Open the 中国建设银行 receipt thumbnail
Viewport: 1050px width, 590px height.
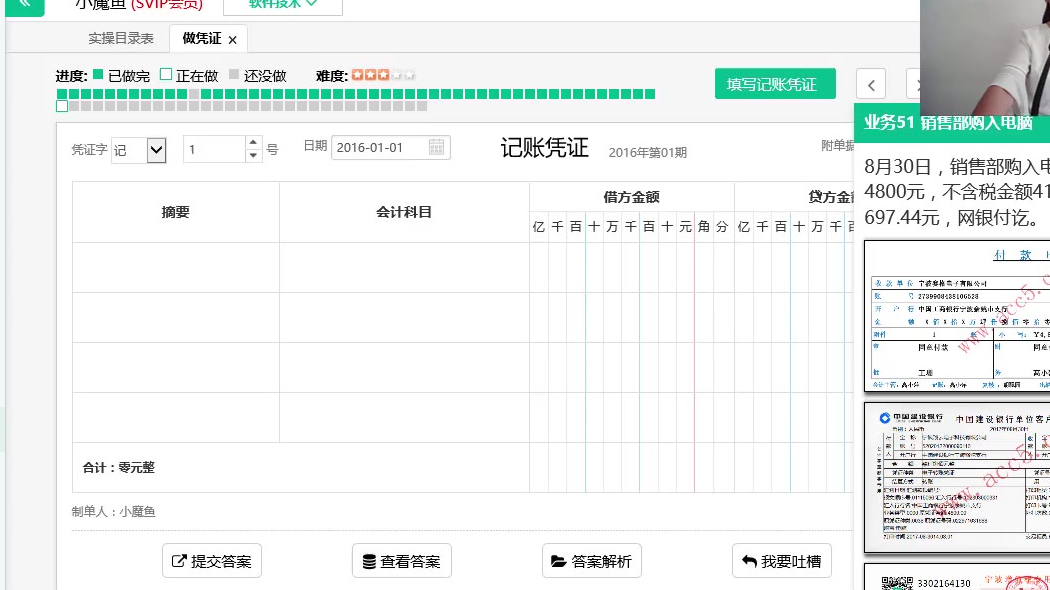[x=957, y=477]
